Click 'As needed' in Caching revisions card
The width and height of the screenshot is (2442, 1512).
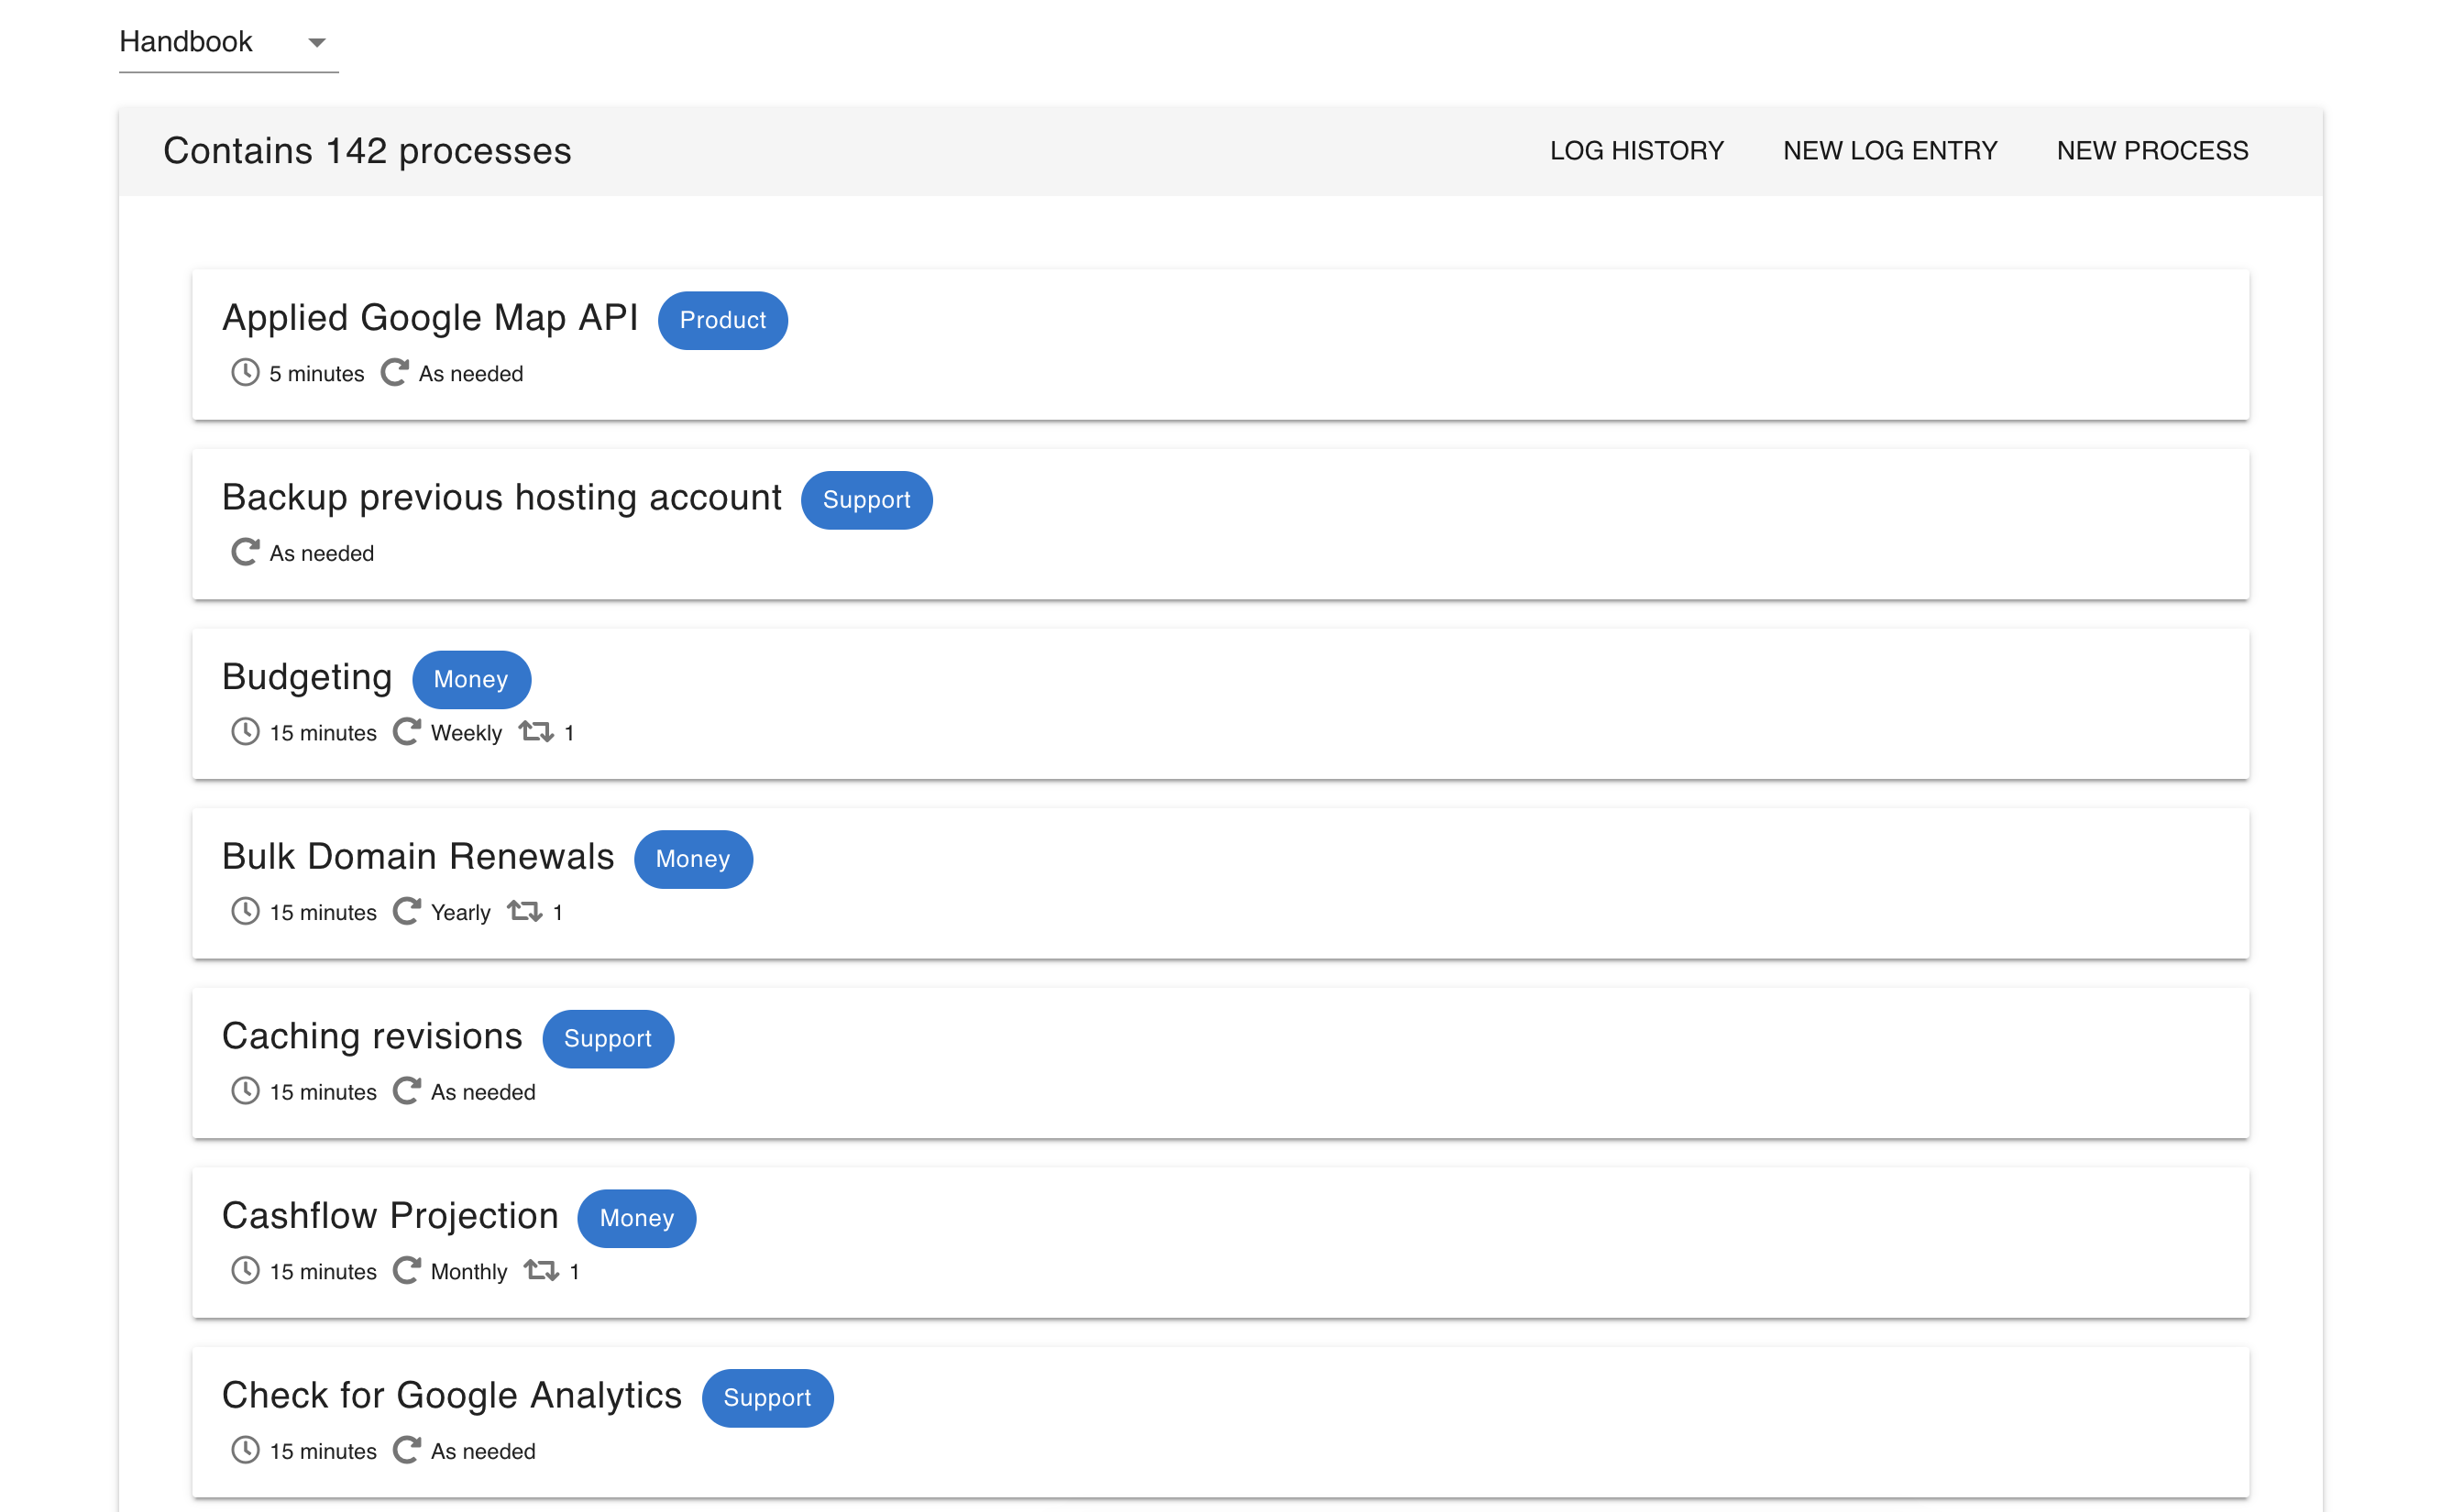click(483, 1092)
